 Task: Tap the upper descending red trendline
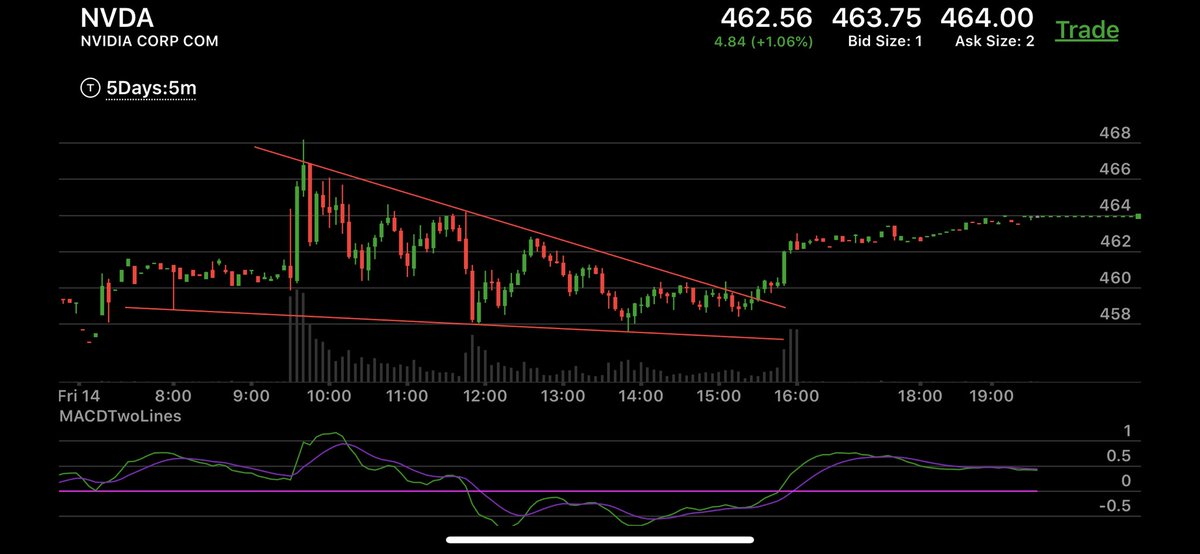pyautogui.click(x=520, y=228)
